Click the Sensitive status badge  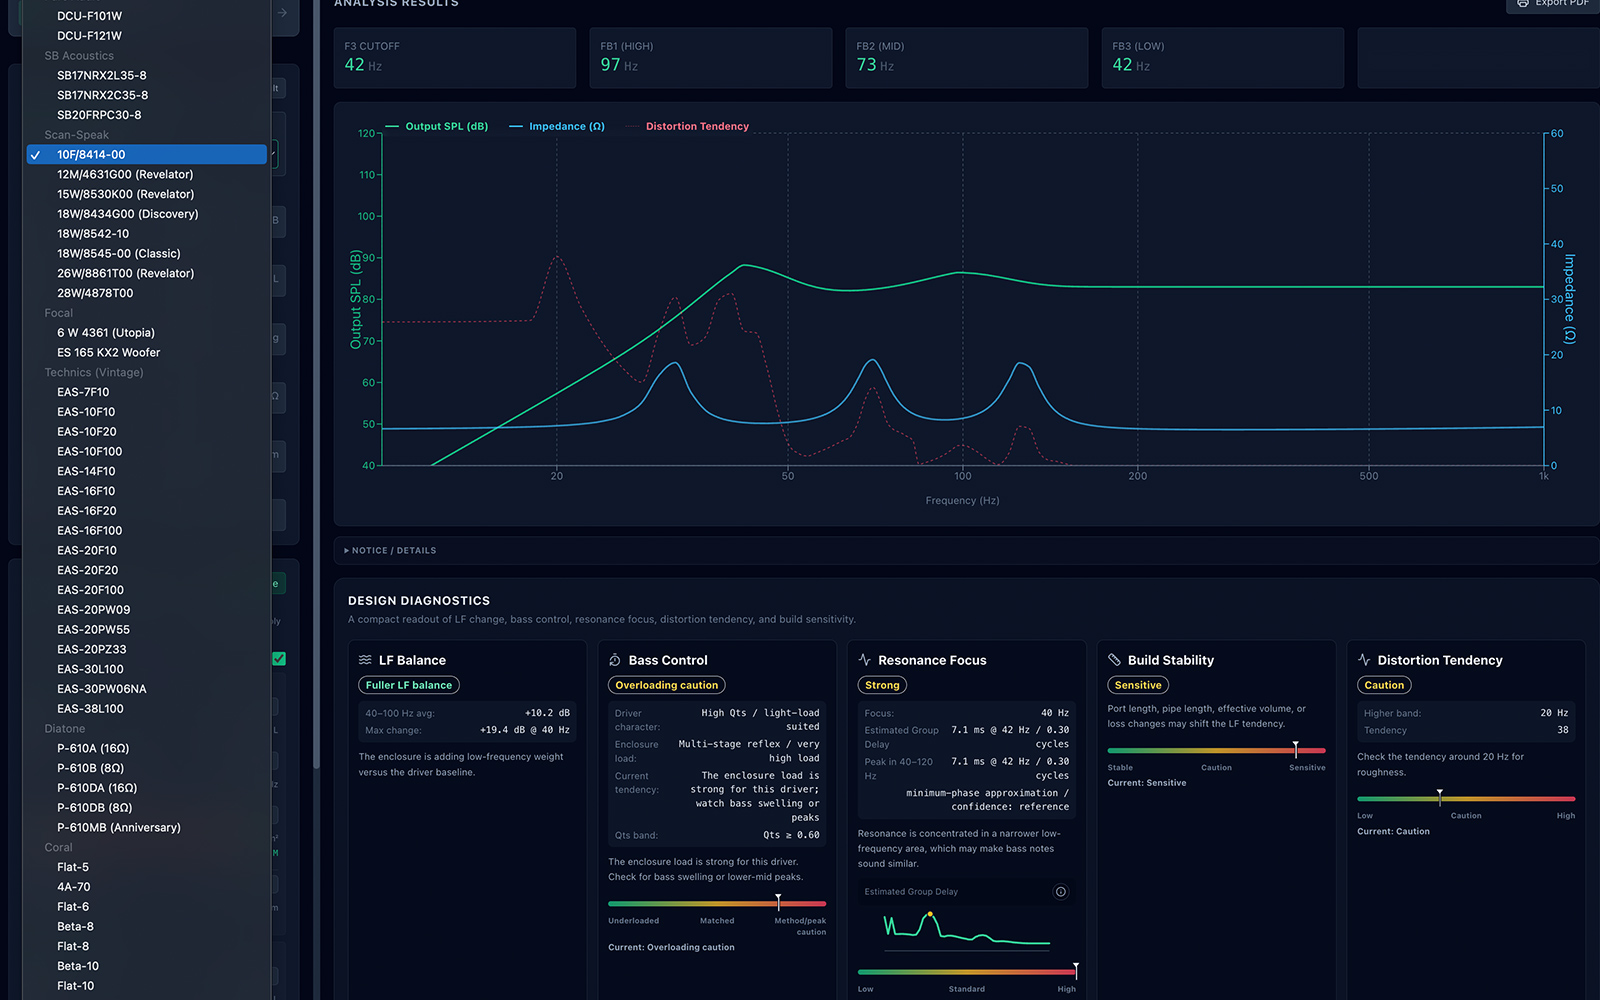coord(1138,685)
